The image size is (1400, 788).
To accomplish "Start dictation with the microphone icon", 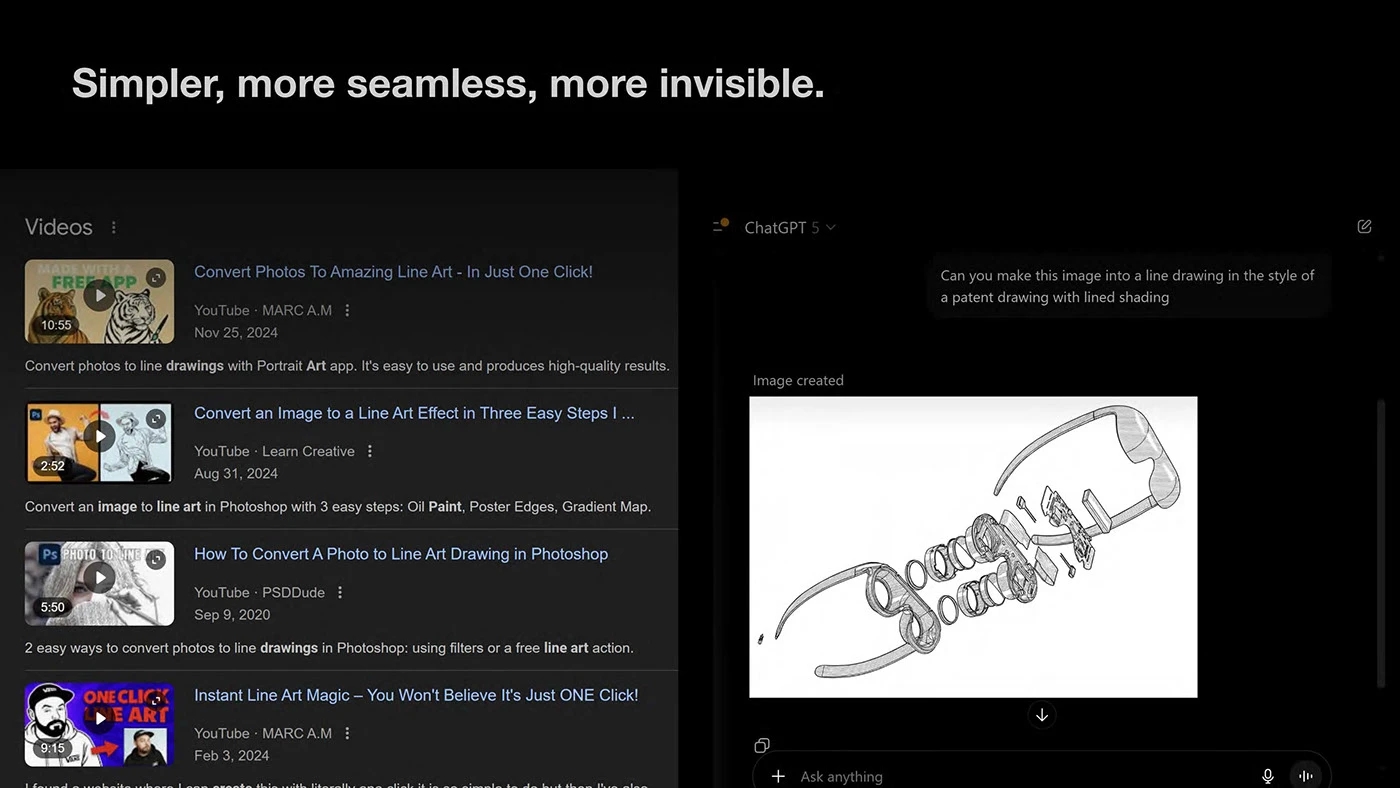I will 1268,776.
